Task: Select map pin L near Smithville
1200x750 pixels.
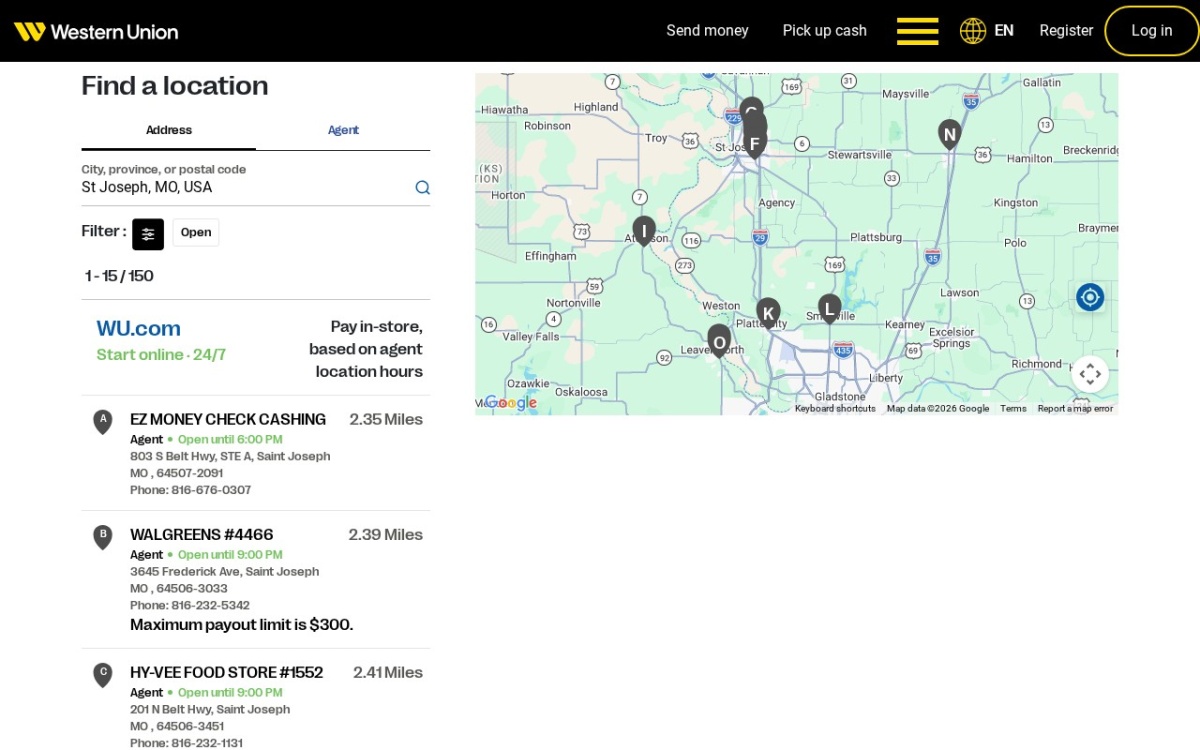Action: [x=829, y=308]
